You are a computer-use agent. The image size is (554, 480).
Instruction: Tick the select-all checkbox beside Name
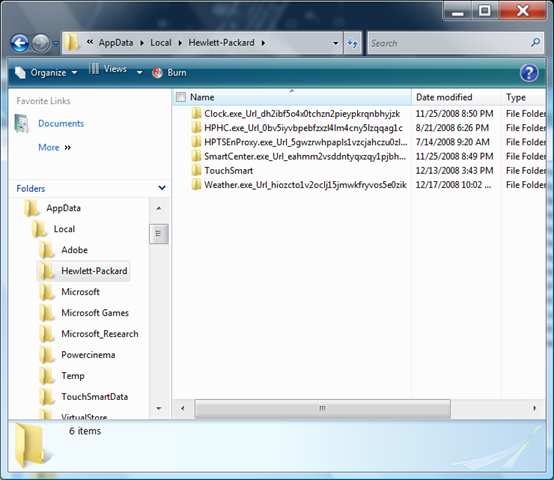point(181,97)
